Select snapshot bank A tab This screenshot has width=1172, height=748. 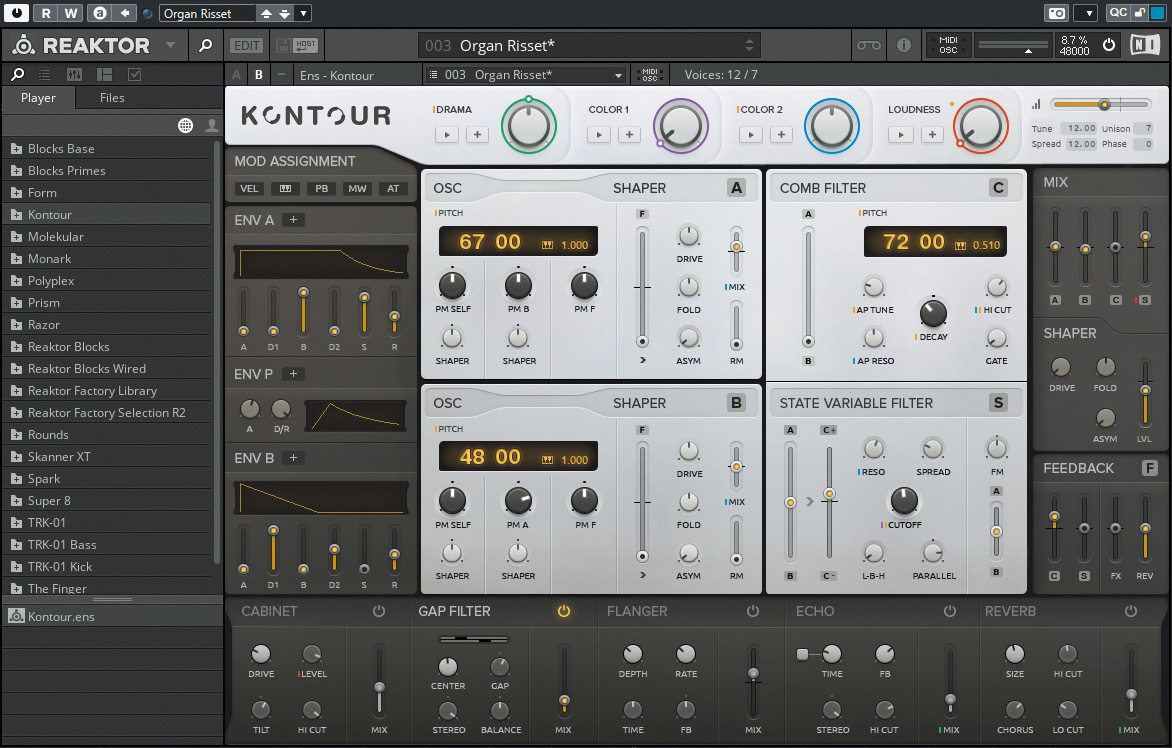pyautogui.click(x=237, y=75)
